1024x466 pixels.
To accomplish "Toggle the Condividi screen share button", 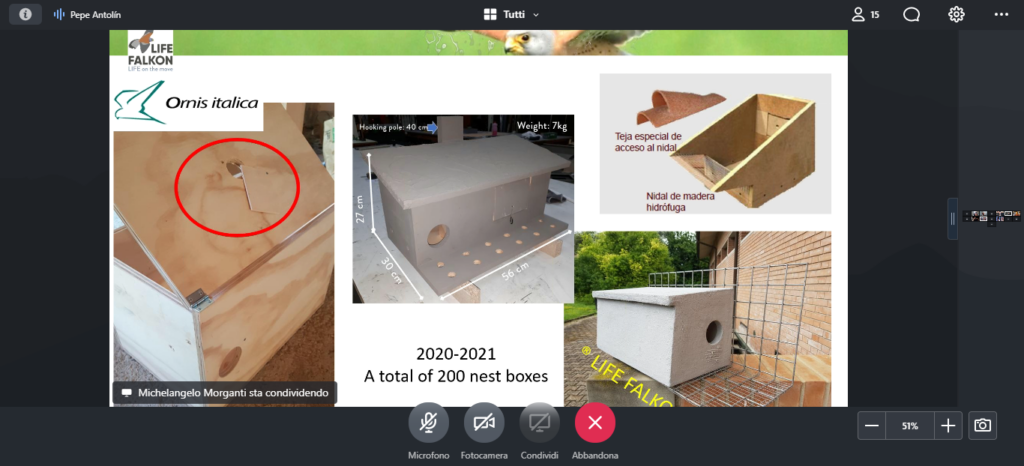I will point(539,423).
